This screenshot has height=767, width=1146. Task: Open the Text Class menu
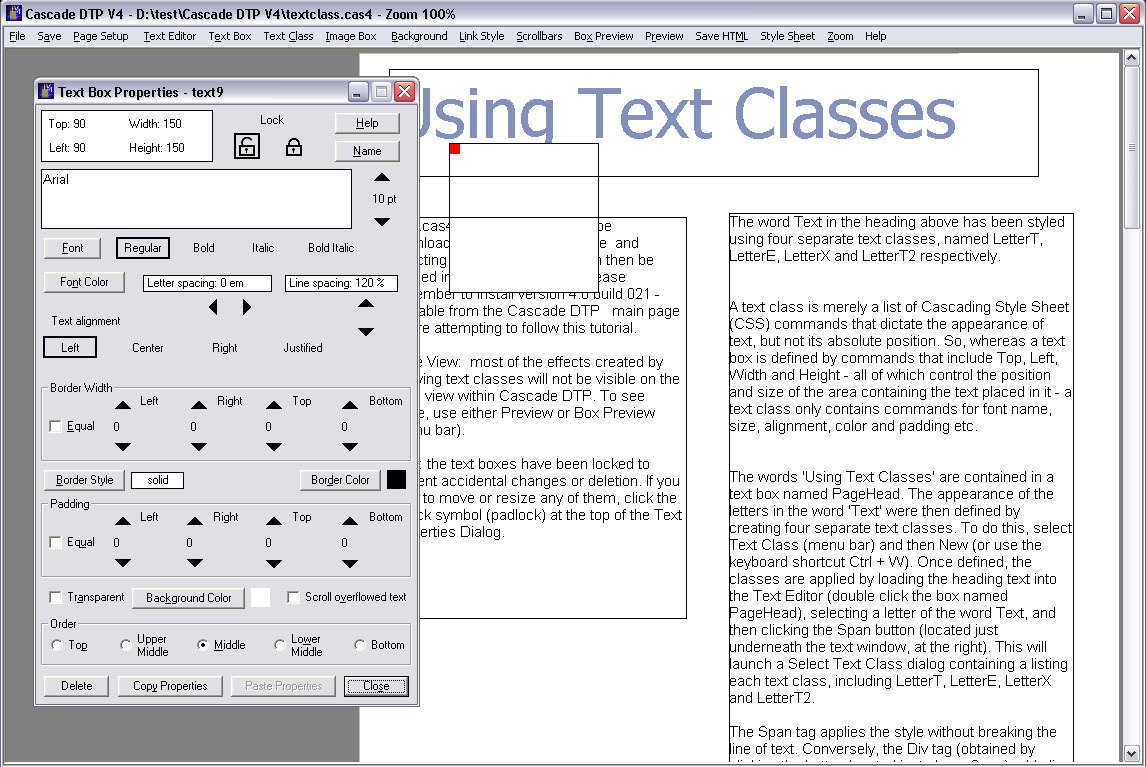tap(288, 36)
